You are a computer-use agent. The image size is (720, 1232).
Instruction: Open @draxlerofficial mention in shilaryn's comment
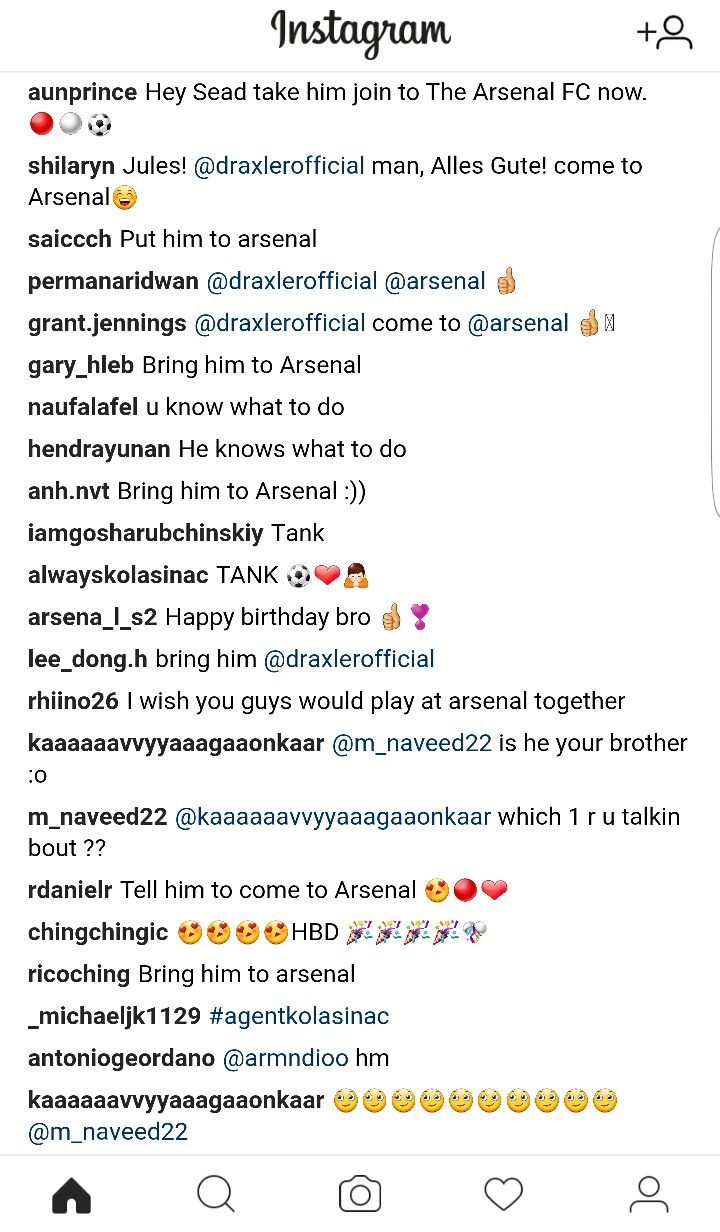[x=279, y=166]
